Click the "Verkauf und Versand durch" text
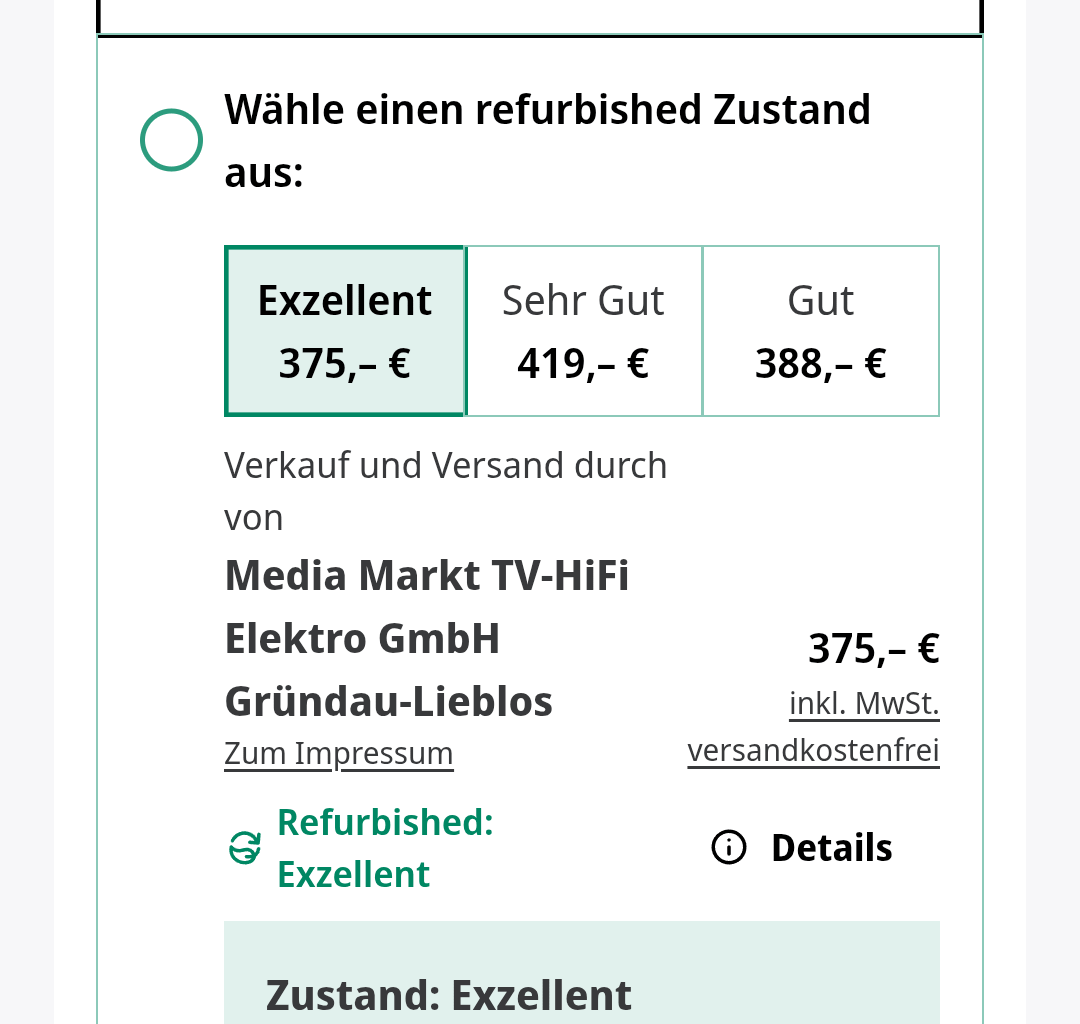 coord(446,465)
